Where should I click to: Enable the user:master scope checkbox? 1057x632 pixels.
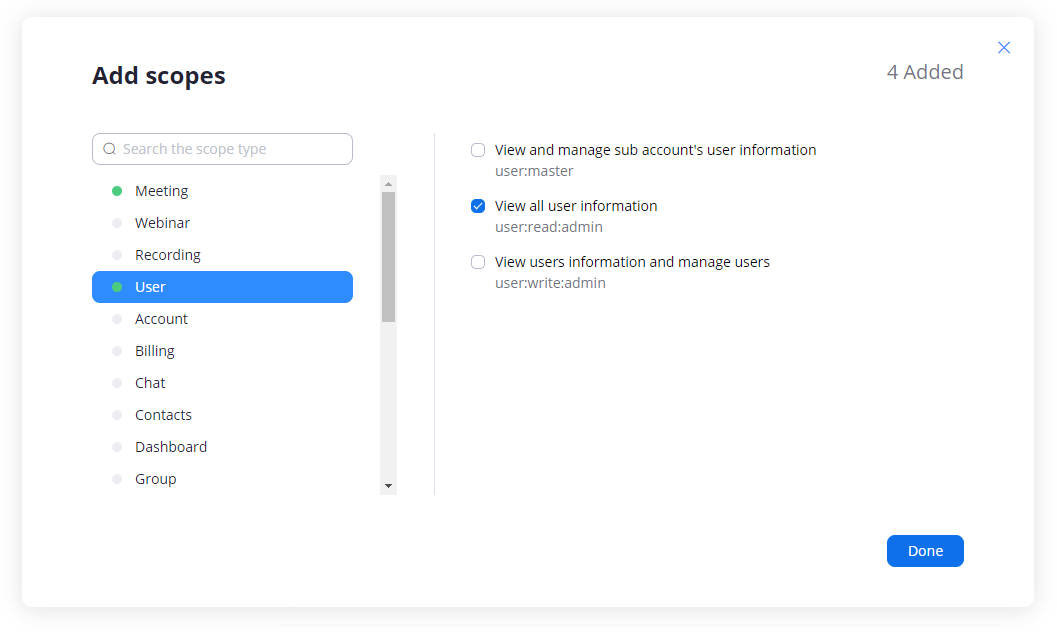478,150
